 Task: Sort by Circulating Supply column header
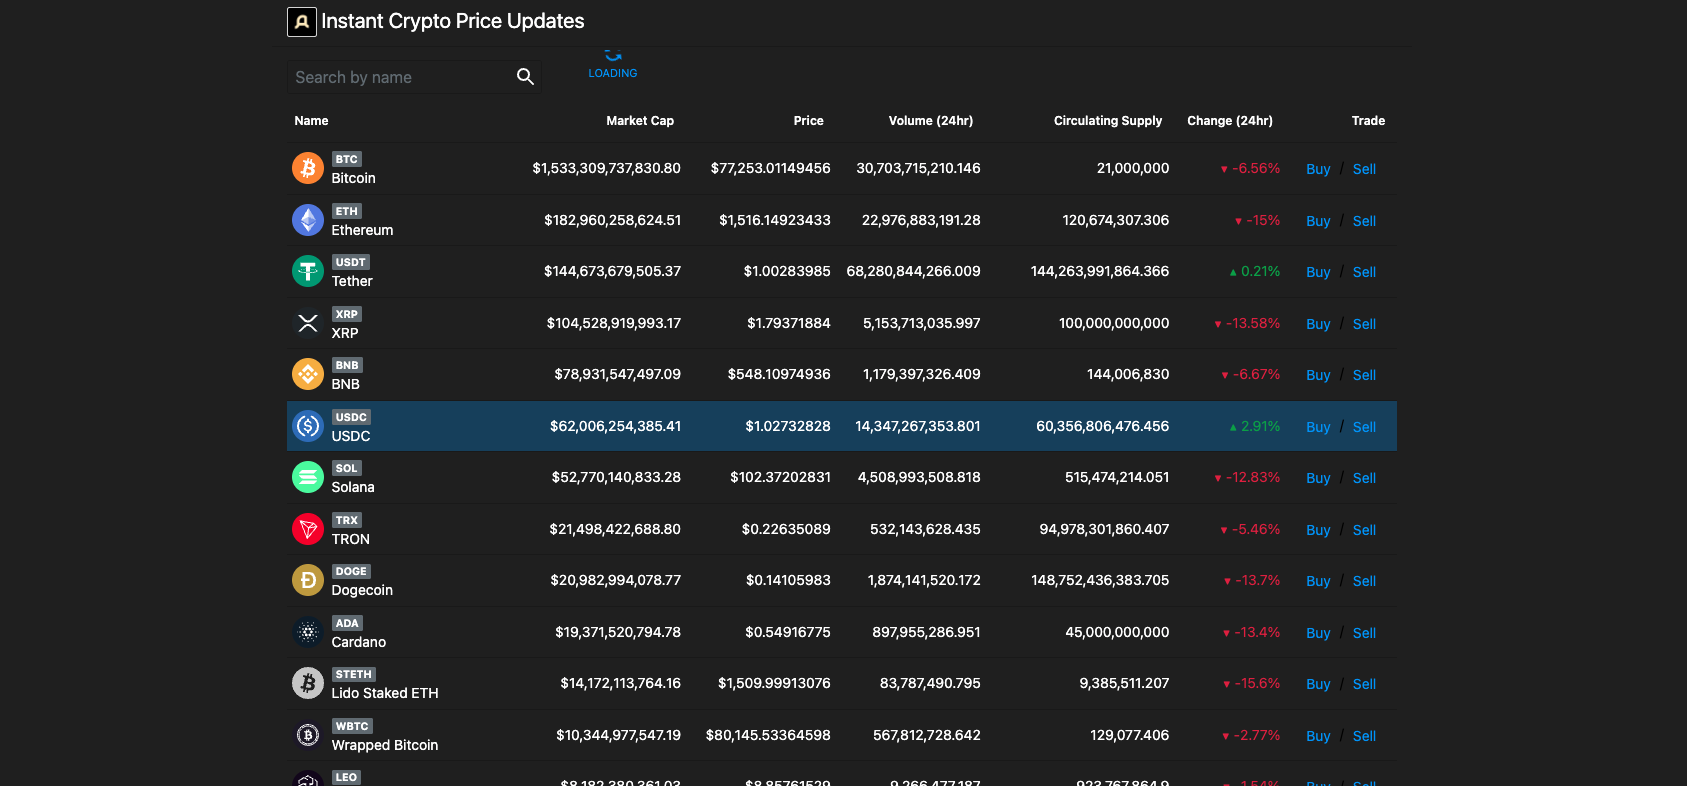point(1108,121)
